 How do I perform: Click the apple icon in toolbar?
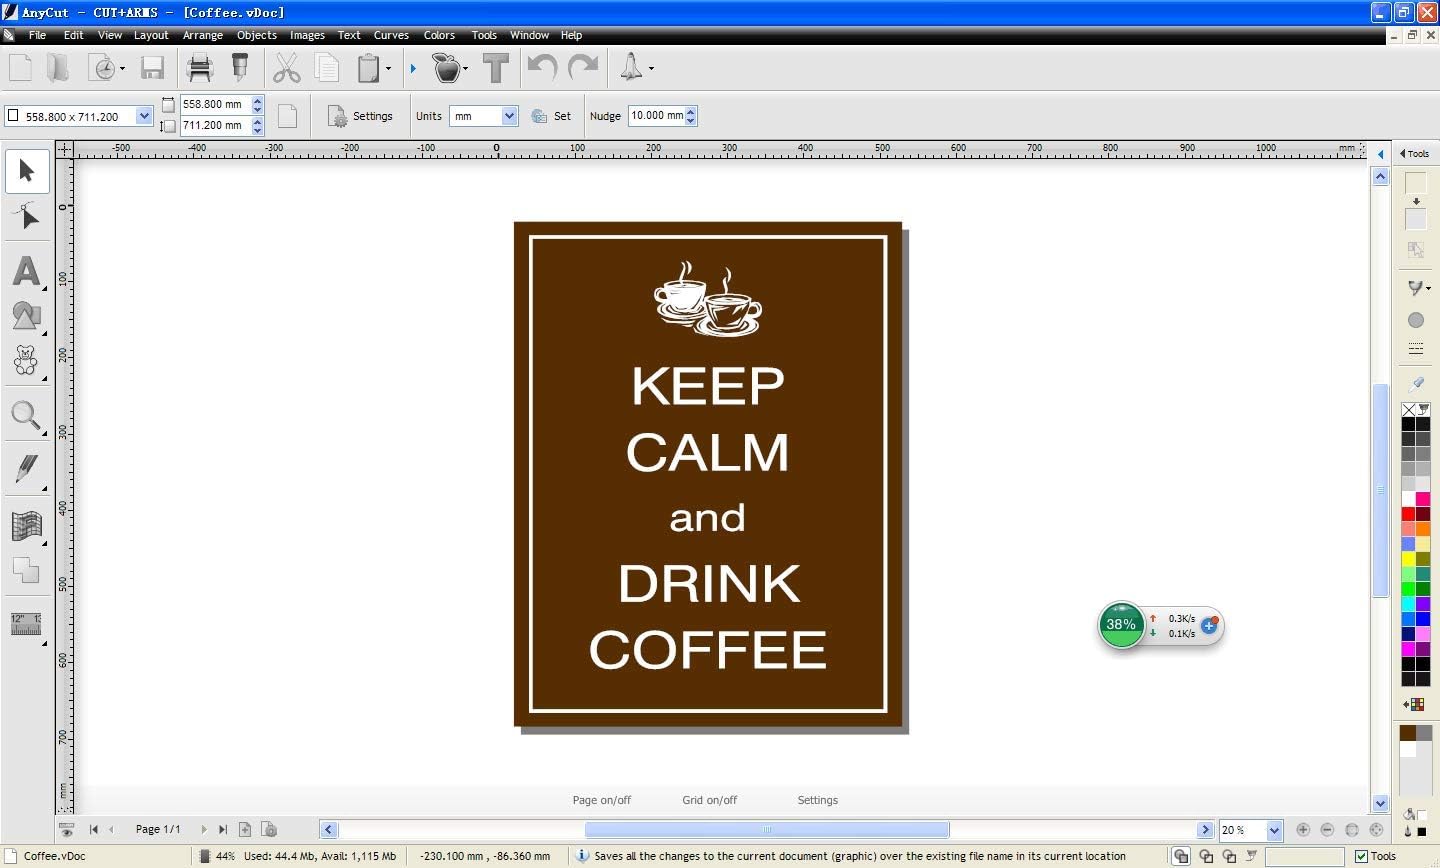pos(446,68)
